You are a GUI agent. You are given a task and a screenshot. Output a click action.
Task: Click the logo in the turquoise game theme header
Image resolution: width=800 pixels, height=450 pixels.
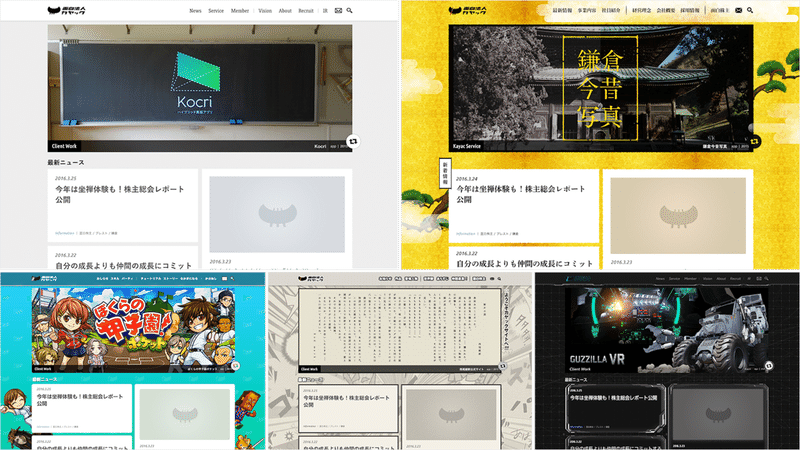(44, 279)
